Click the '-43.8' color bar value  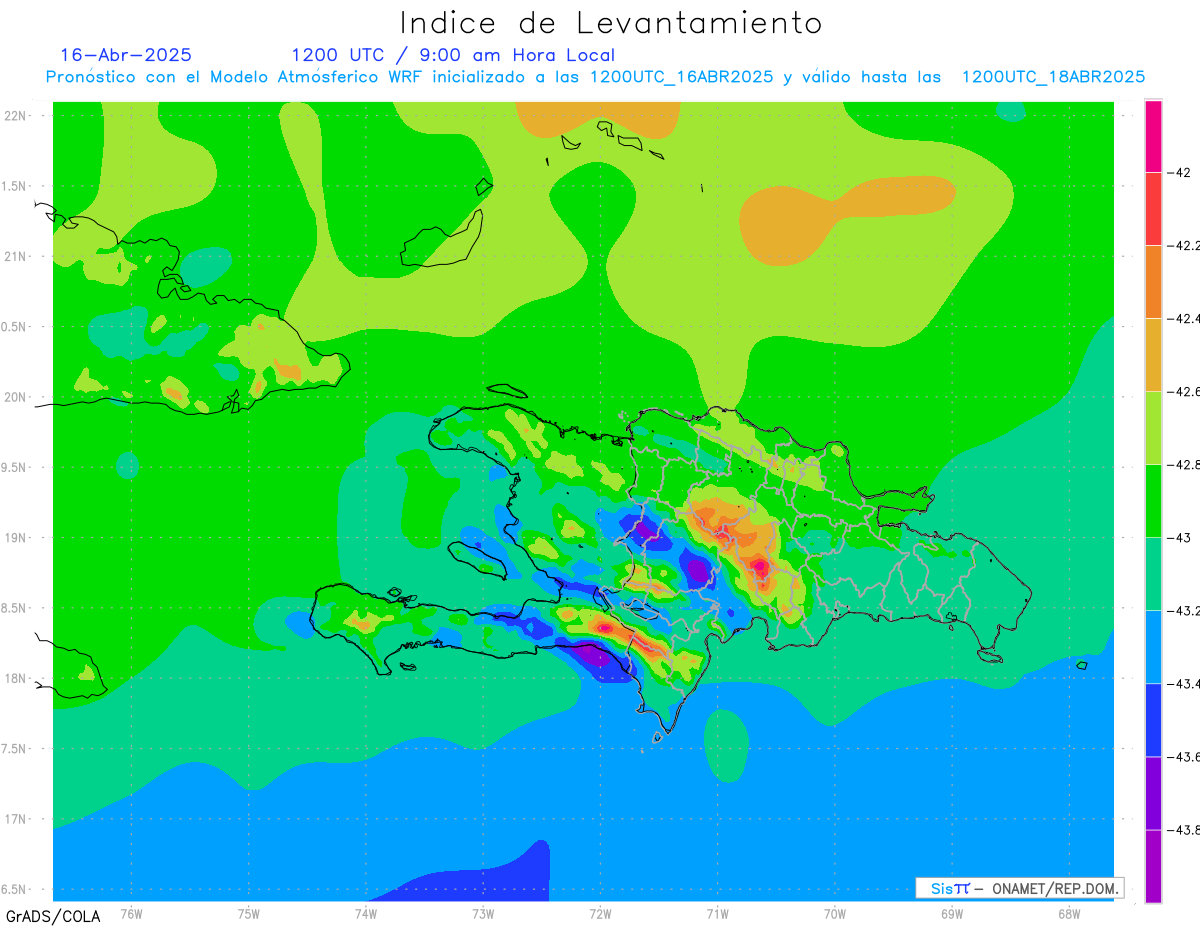coord(1185,829)
